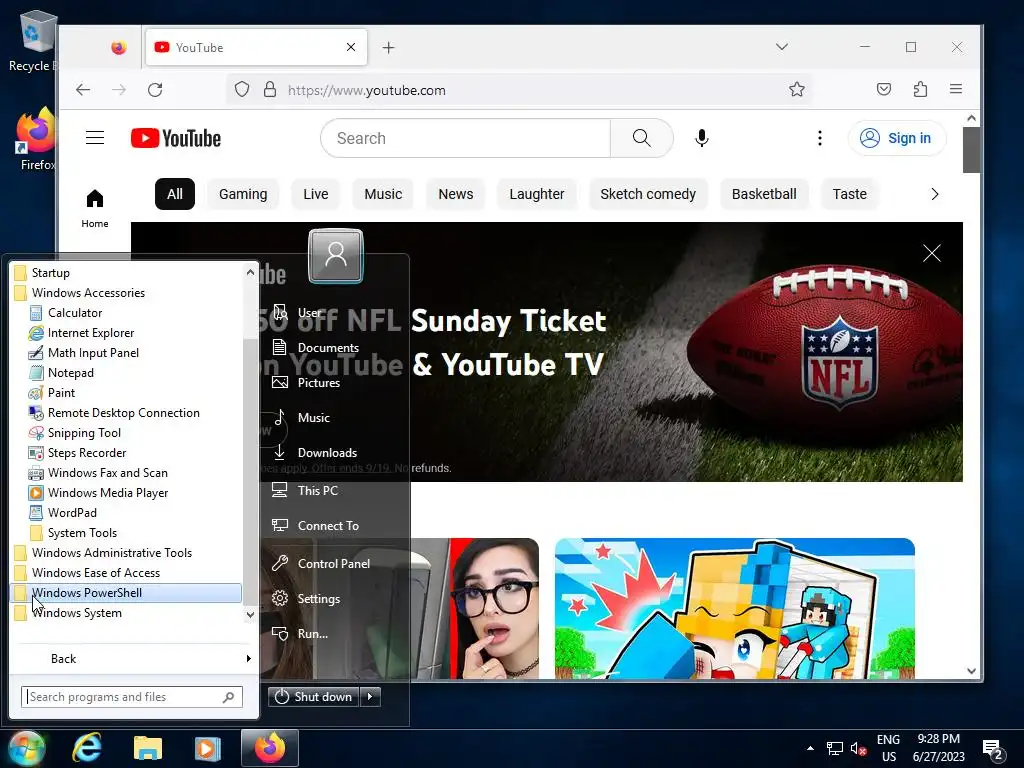Click the start menu search programs field
1024x768 pixels.
click(x=132, y=697)
